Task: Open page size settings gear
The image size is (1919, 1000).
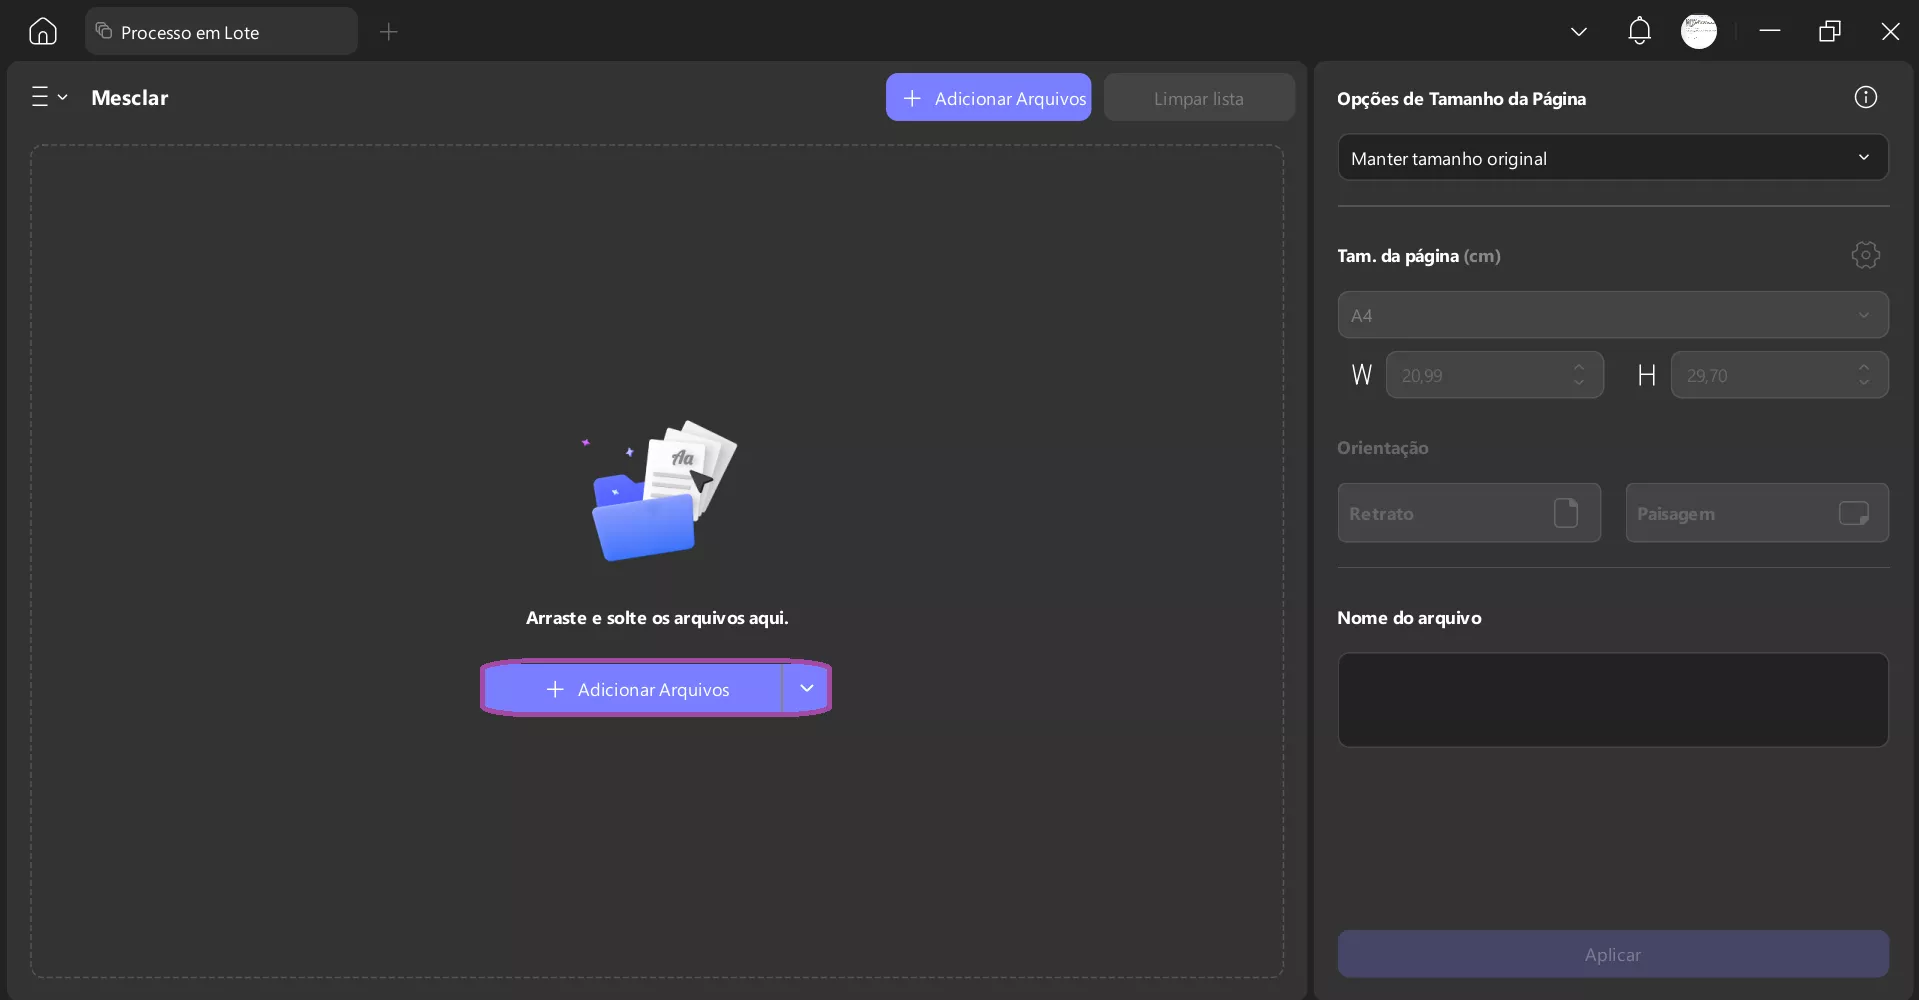Action: (1864, 255)
